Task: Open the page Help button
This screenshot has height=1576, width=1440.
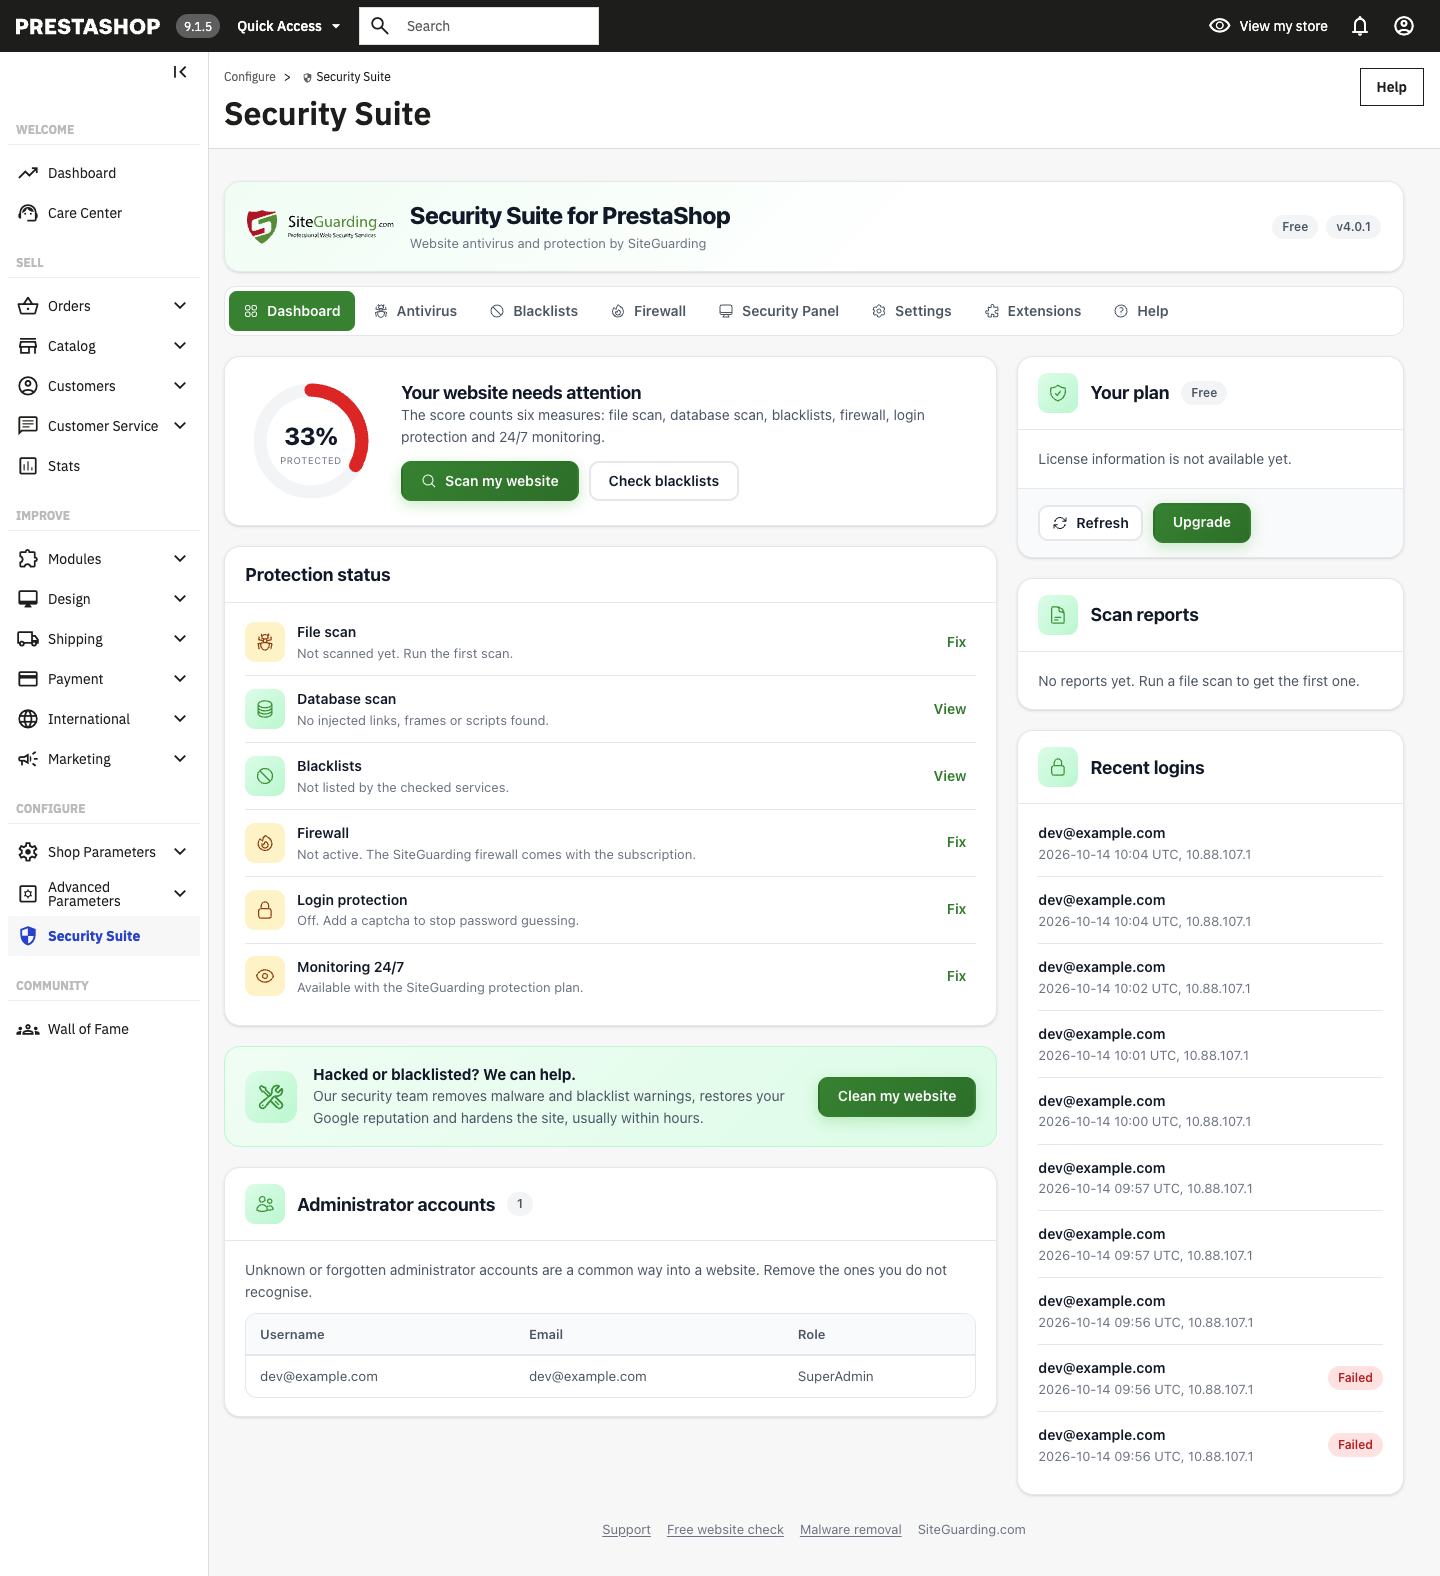Action: [1392, 87]
